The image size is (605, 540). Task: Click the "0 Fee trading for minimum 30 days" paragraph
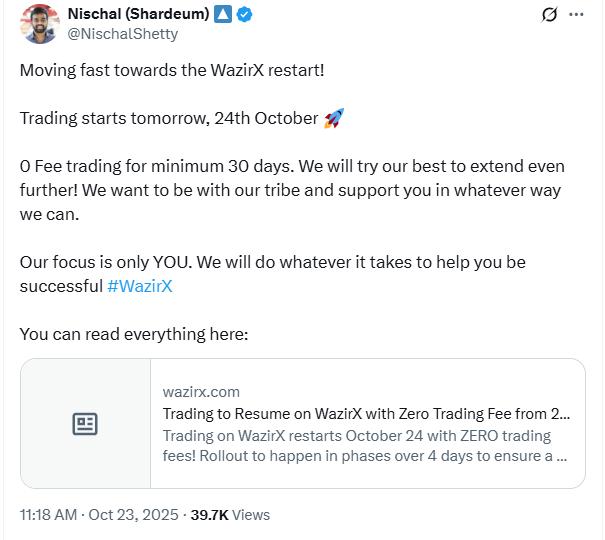click(x=290, y=190)
